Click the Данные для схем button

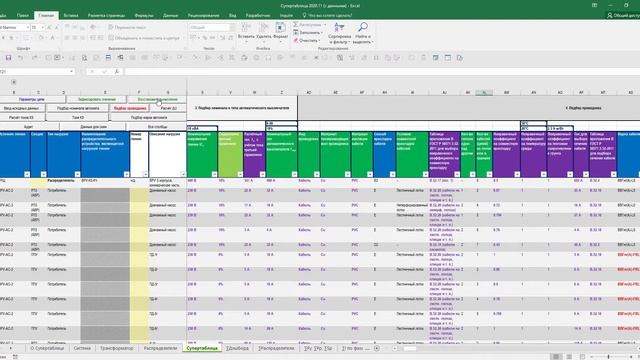(93, 127)
